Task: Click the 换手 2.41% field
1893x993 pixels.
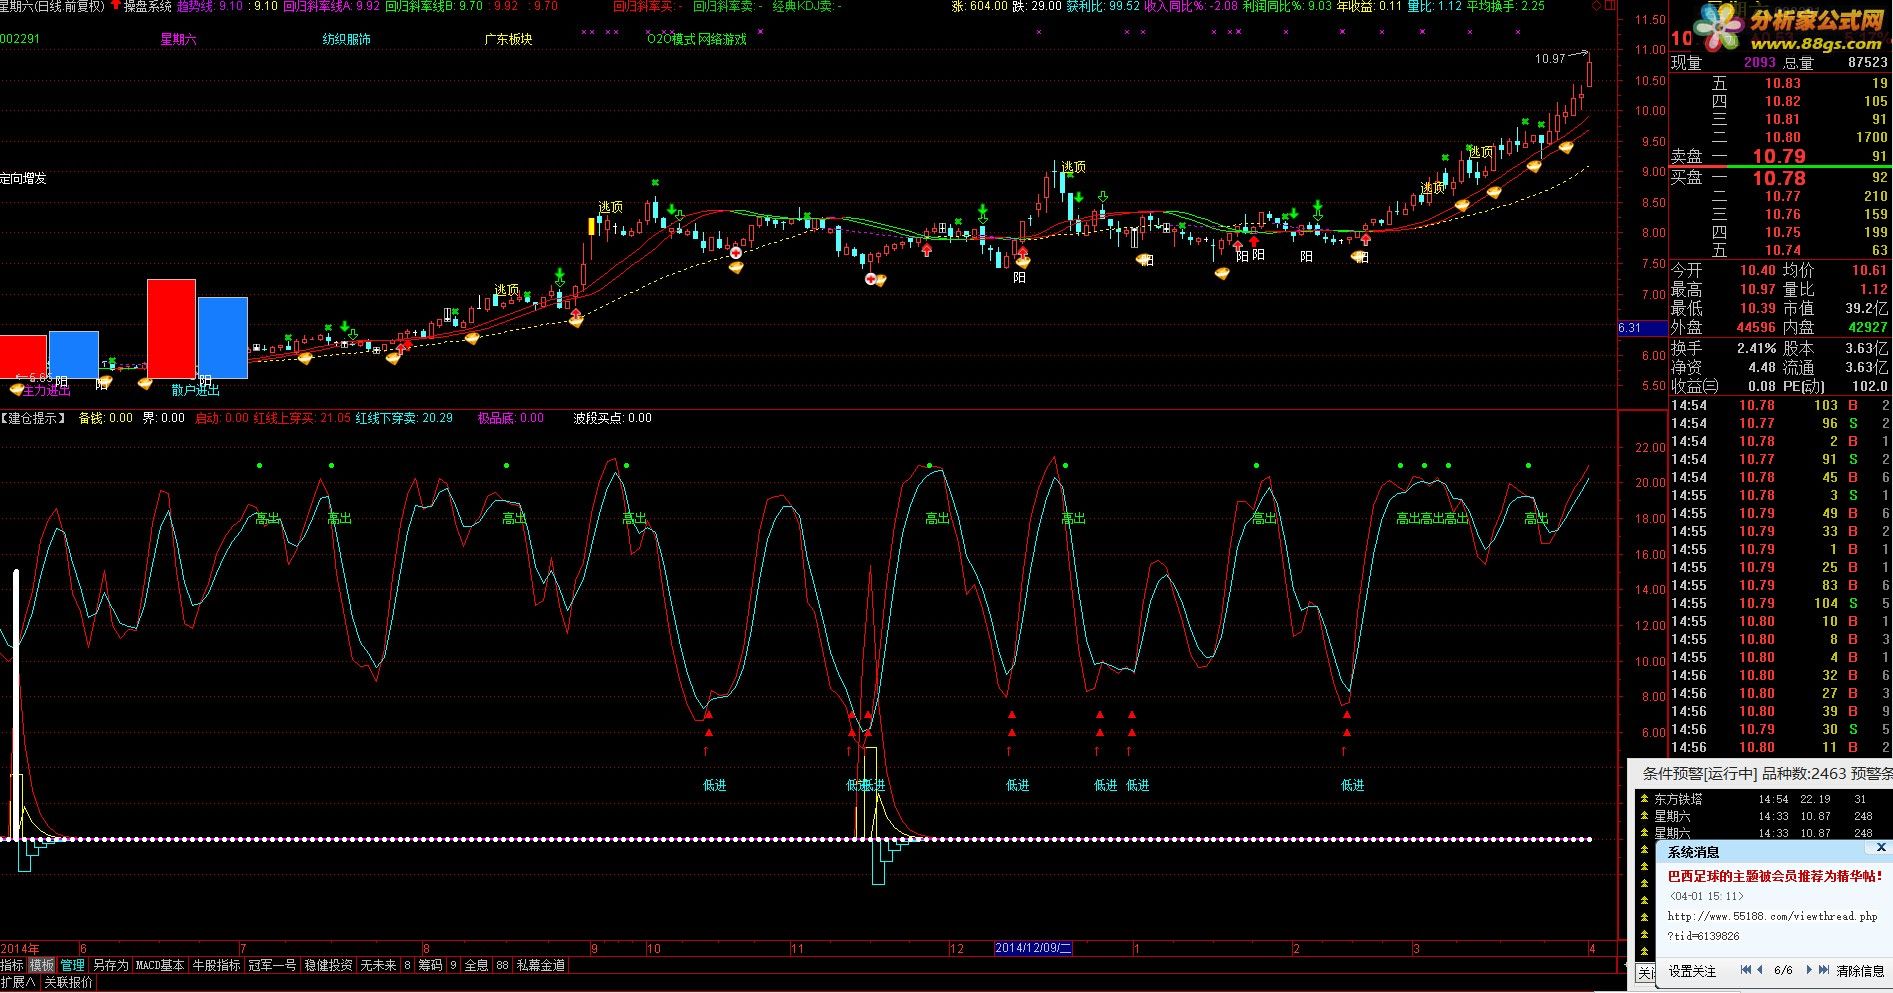Action: pos(1723,348)
